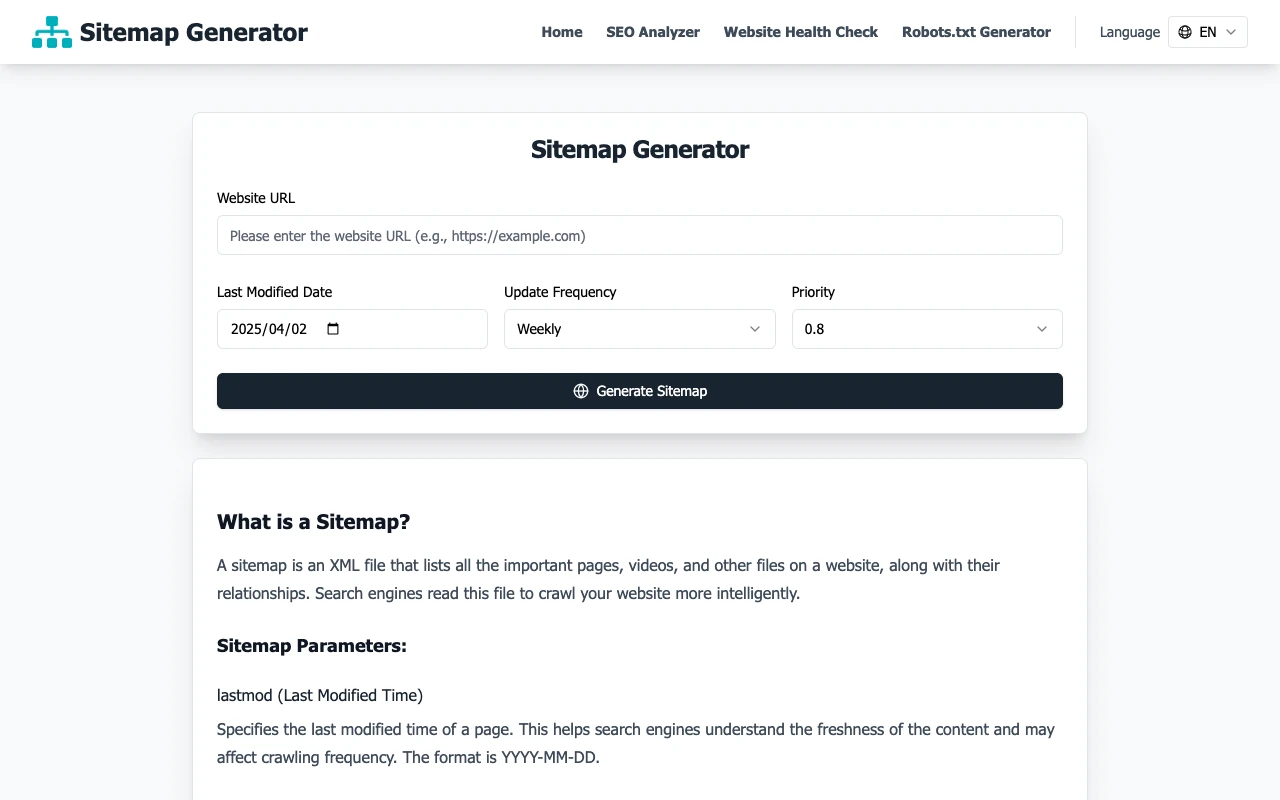The width and height of the screenshot is (1280, 800).
Task: Click the Sitemap Generator page heading
Action: point(639,149)
